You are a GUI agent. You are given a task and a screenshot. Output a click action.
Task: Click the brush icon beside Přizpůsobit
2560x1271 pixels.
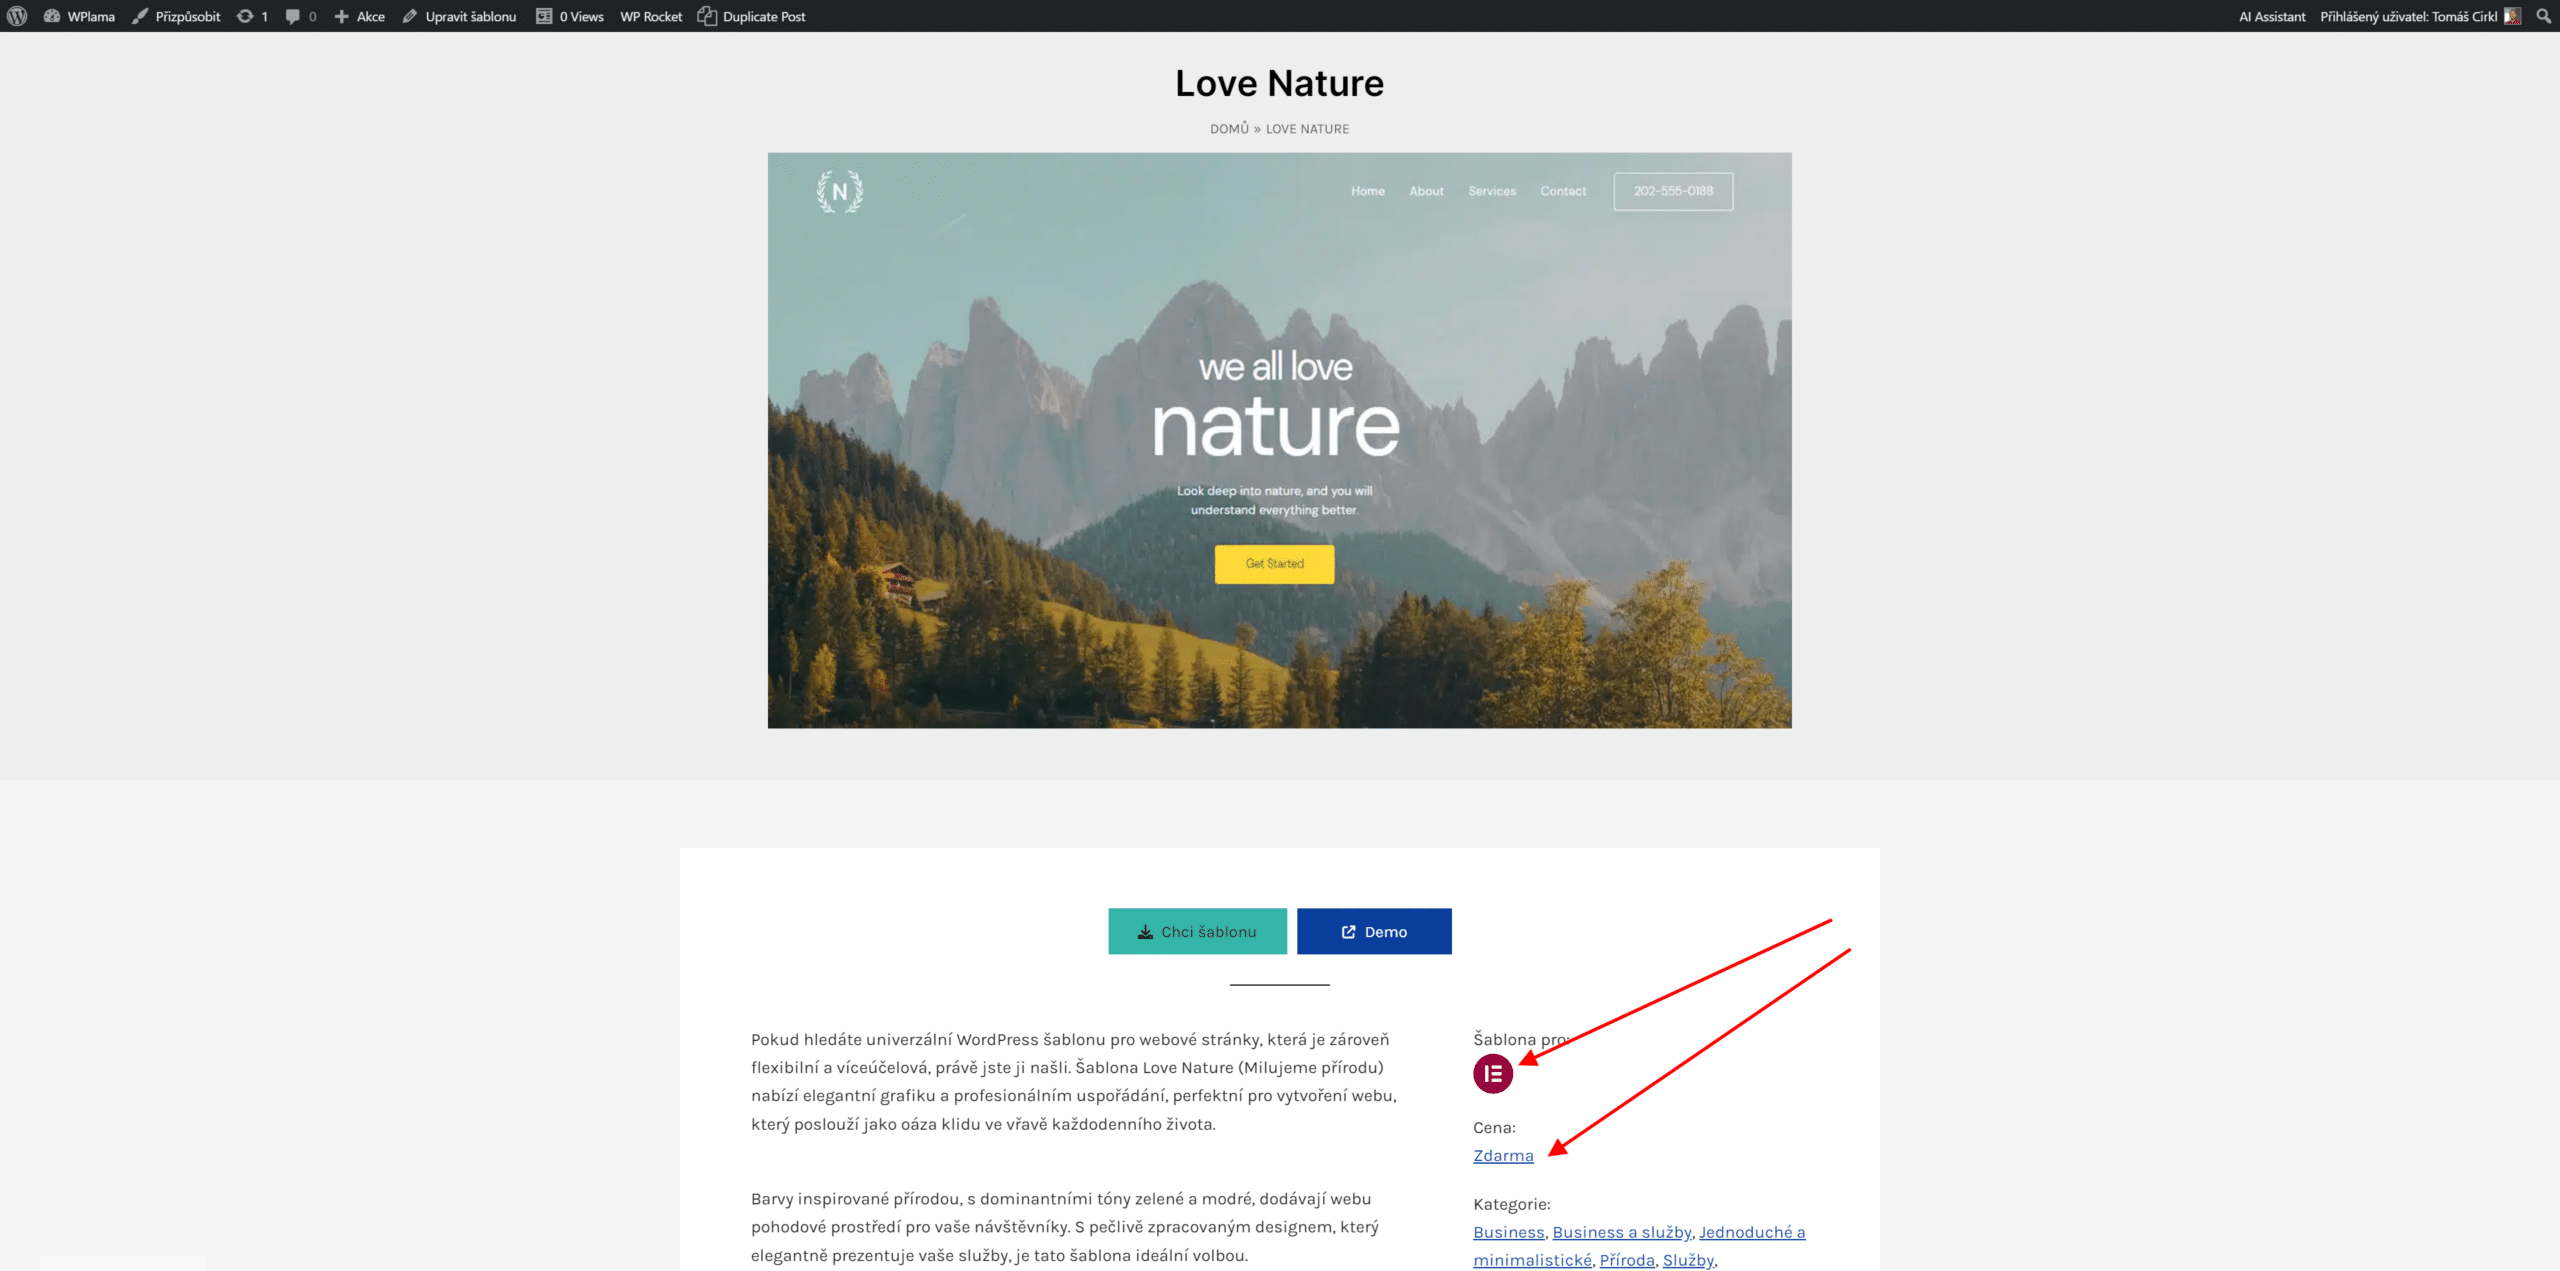click(140, 16)
